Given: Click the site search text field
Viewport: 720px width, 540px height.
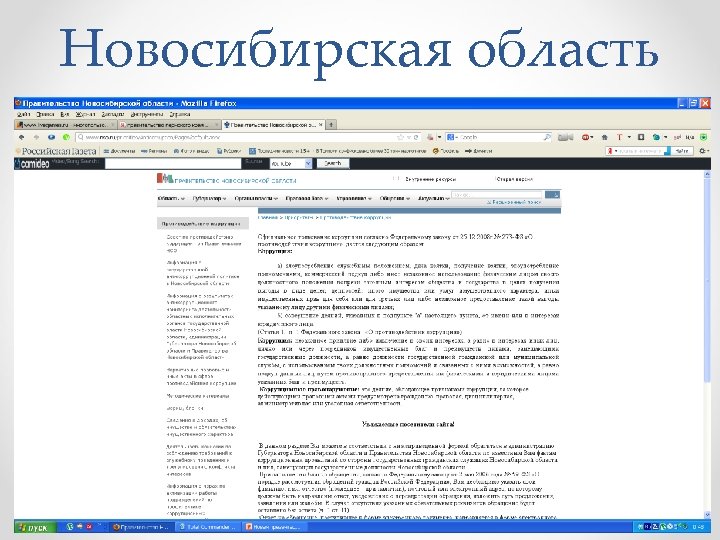Looking at the screenshot, I should click(497, 195).
